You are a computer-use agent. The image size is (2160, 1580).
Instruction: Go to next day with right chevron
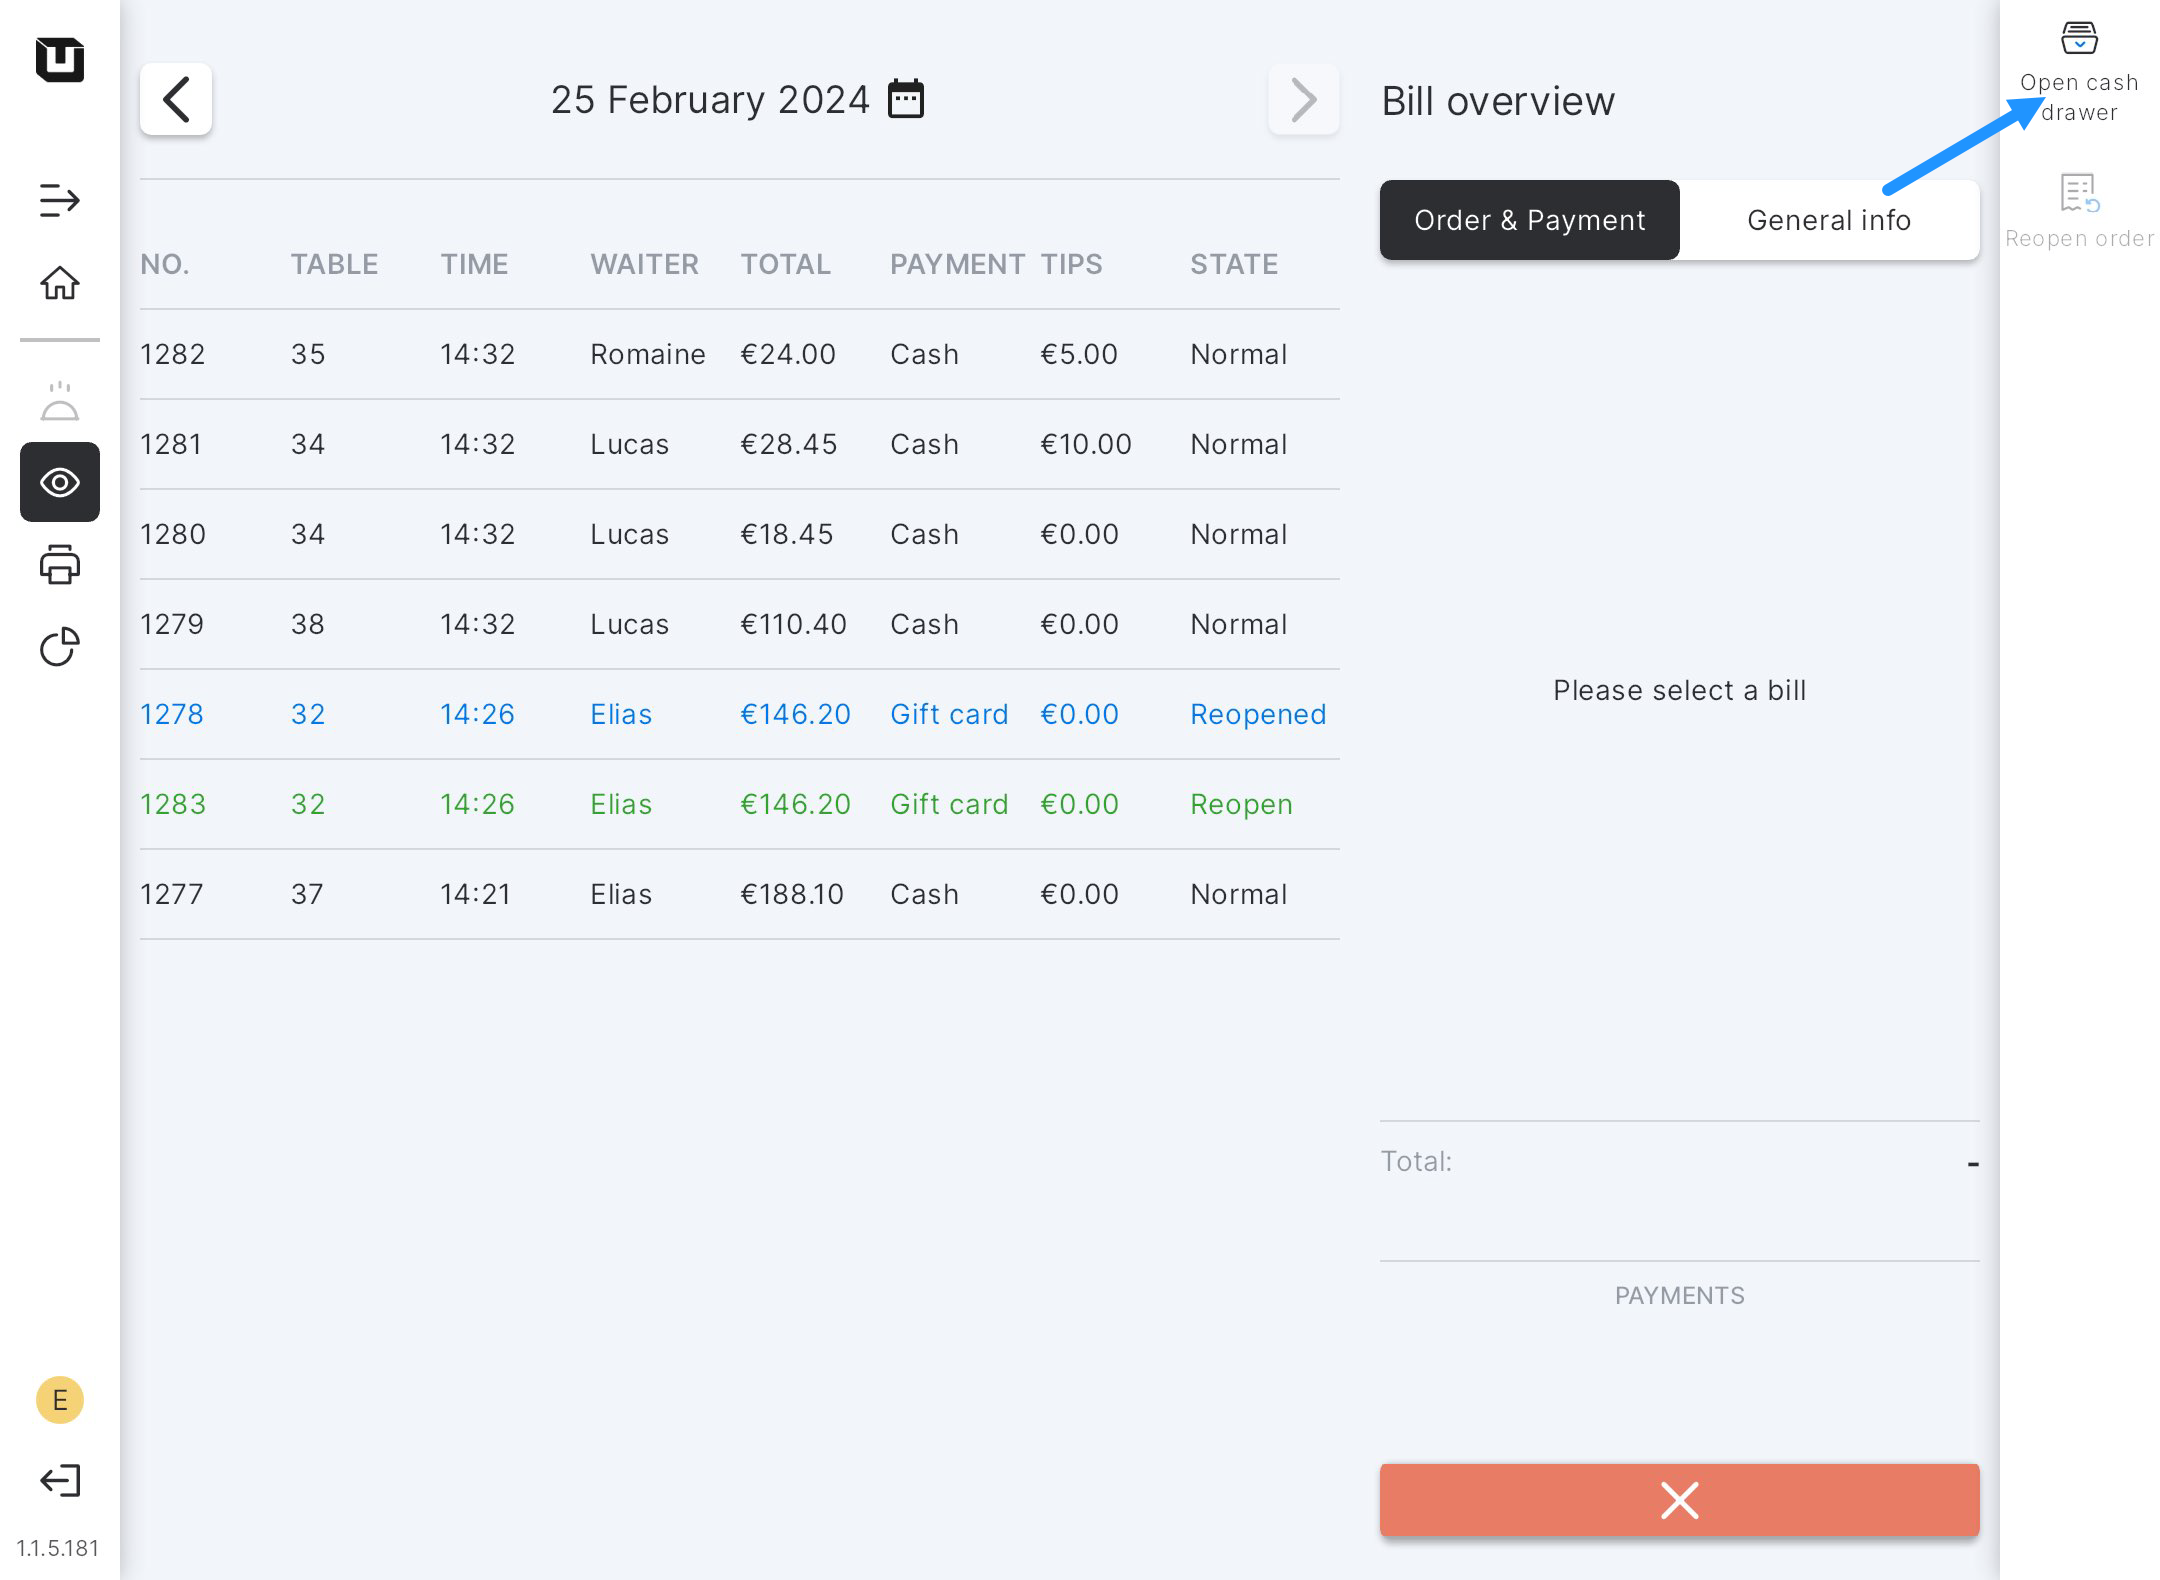pyautogui.click(x=1303, y=99)
